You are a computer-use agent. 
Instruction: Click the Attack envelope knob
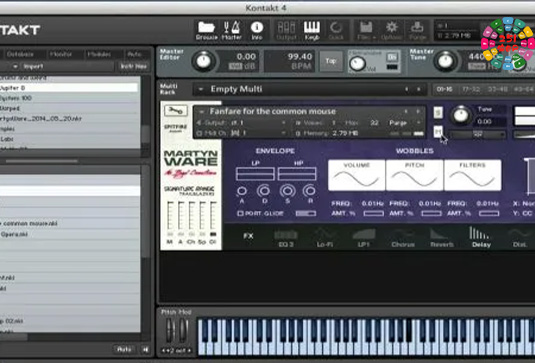pyautogui.click(x=242, y=191)
